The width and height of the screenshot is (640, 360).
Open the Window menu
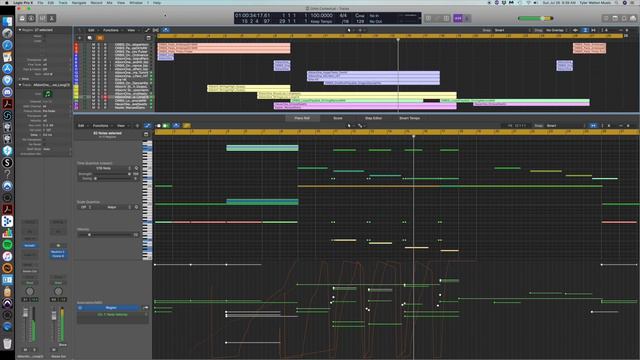tap(136, 2)
